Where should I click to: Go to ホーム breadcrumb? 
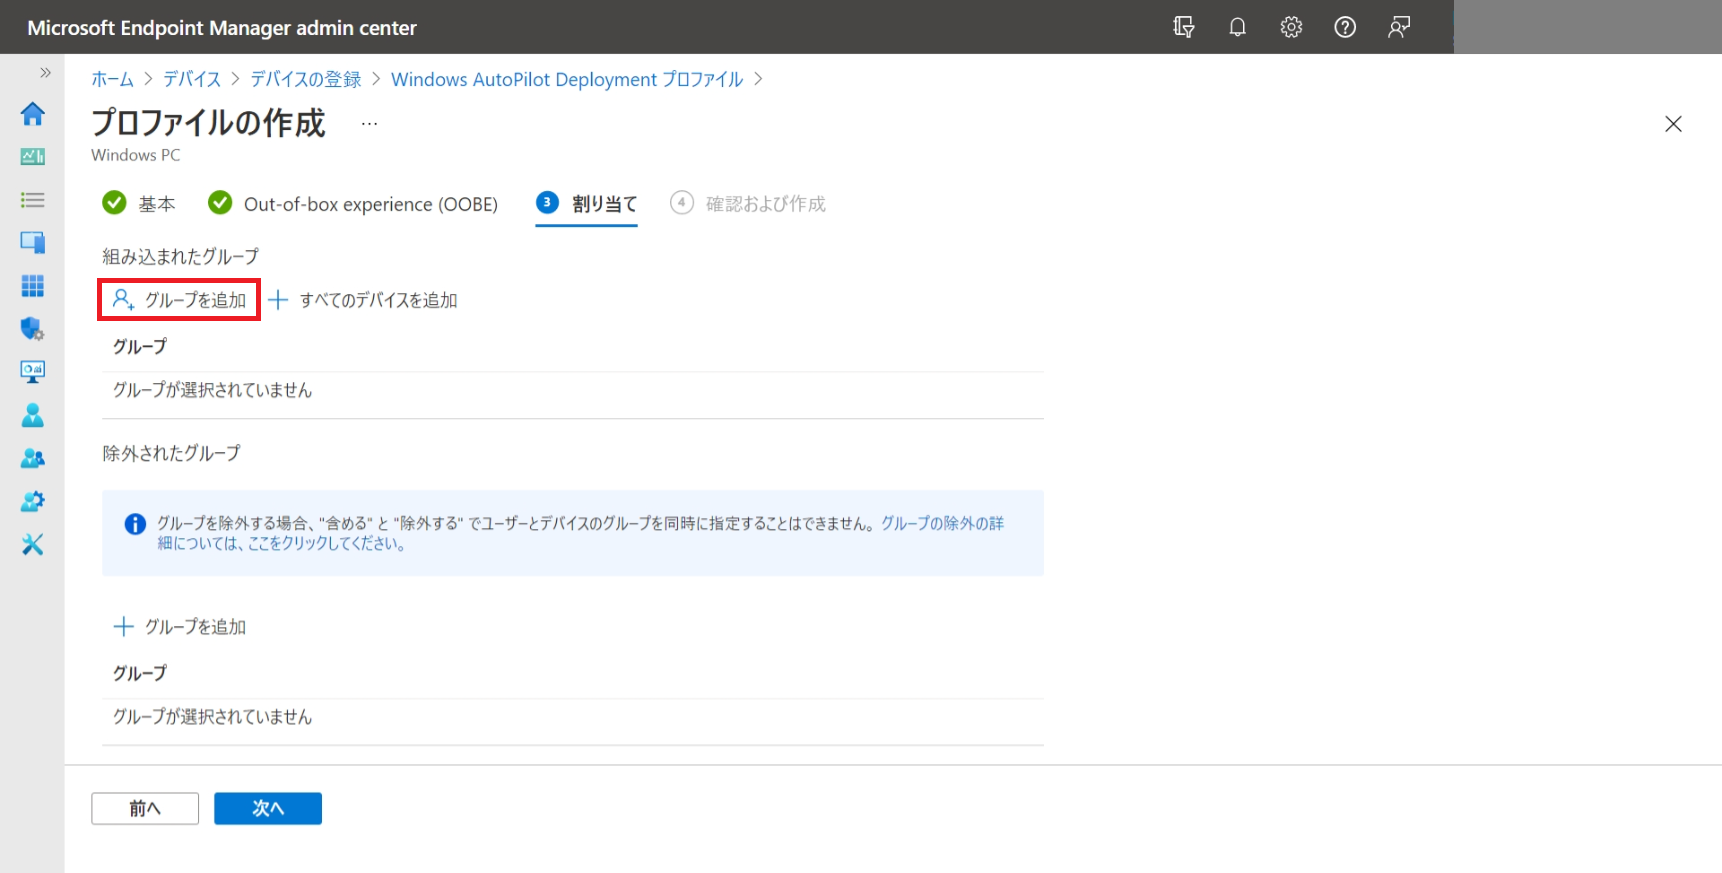112,79
